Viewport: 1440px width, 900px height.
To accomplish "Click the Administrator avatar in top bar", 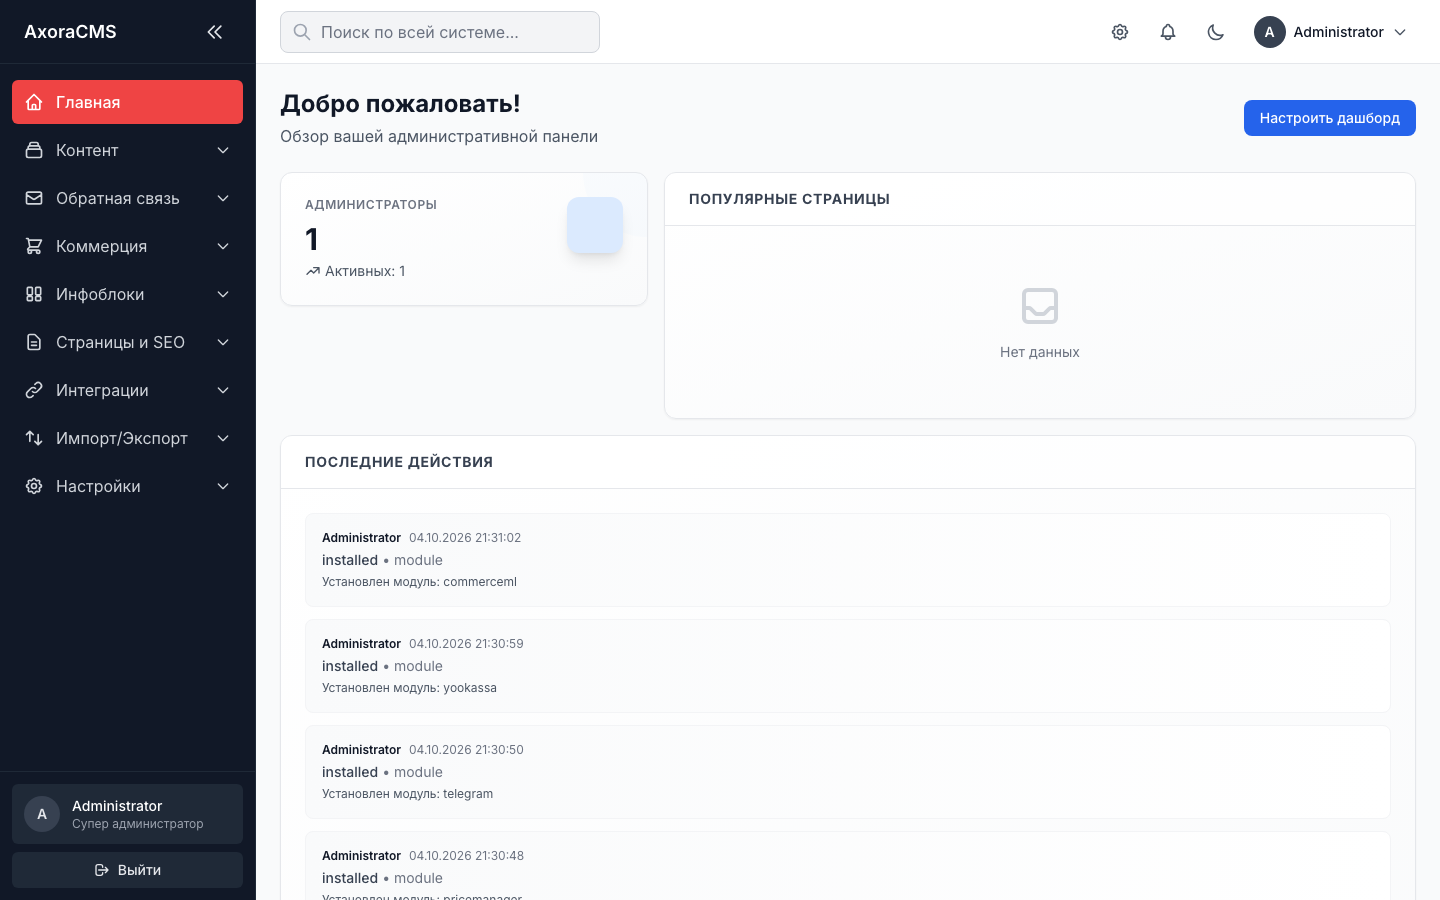I will [1270, 32].
